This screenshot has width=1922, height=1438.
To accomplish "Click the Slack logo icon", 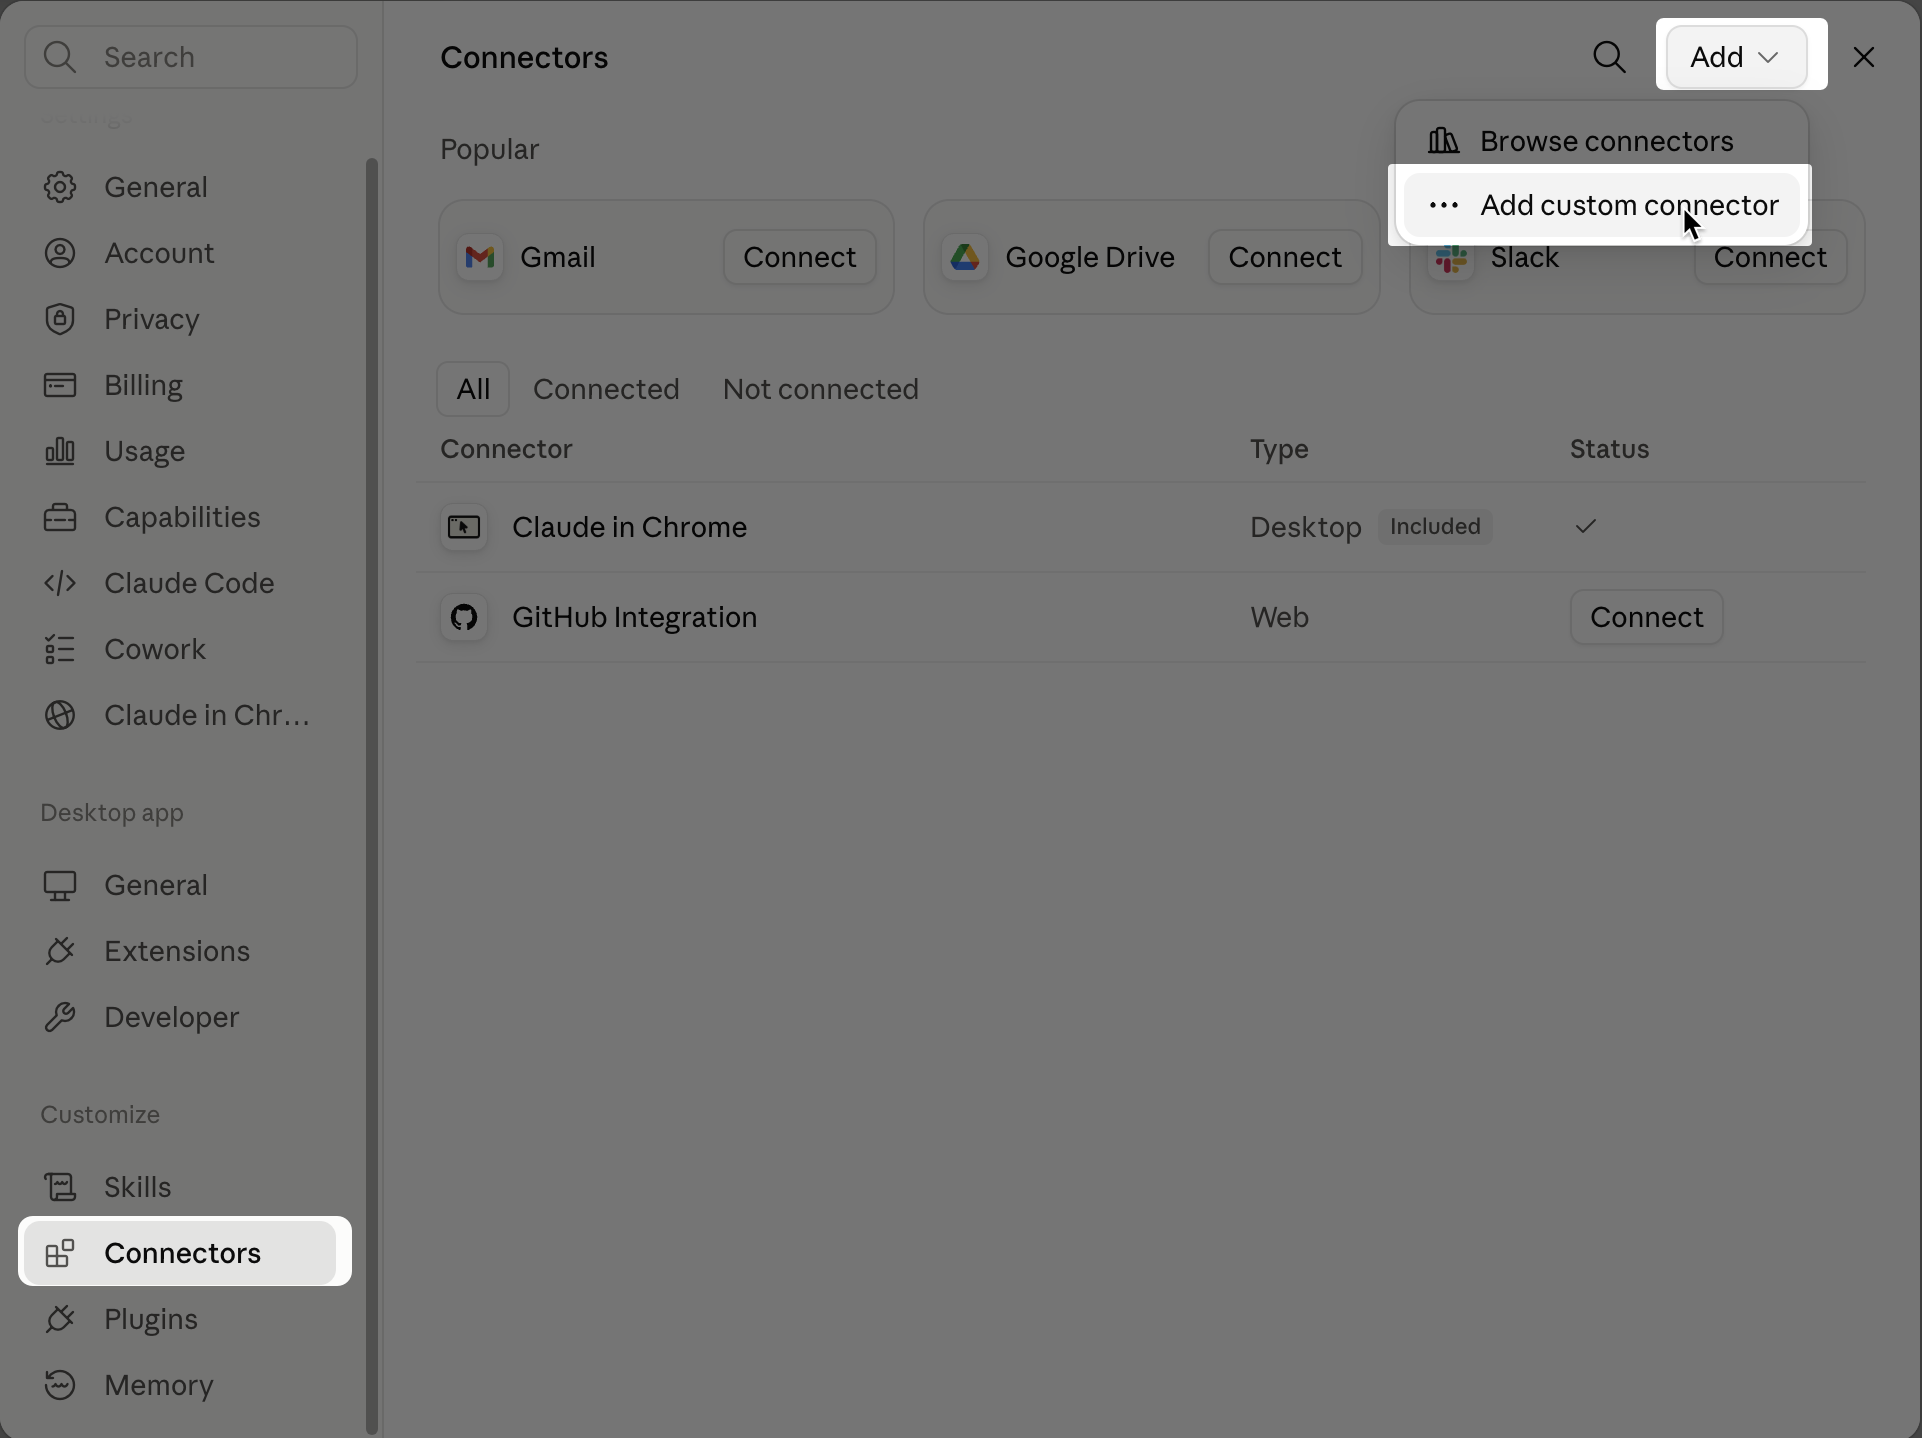I will (1451, 259).
